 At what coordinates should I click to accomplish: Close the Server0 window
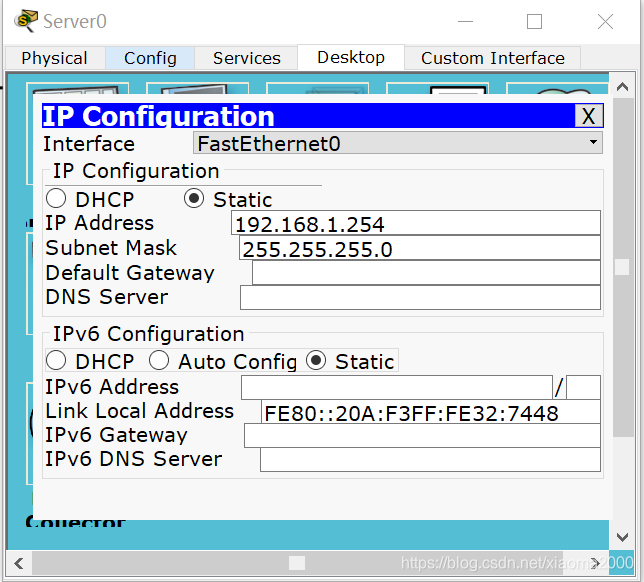(x=605, y=21)
